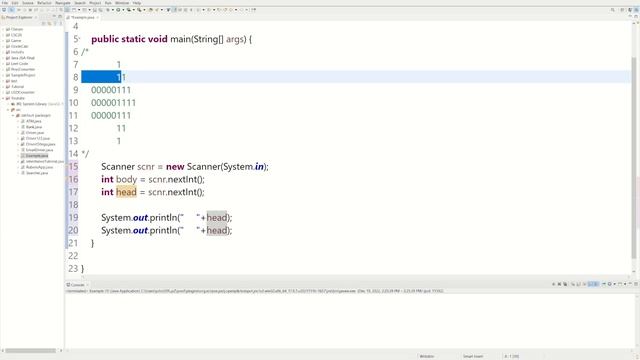Toggle Link with Editor in Project Explorer
Image resolution: width=640 pixels, height=360 pixels.
[x=49, y=23]
